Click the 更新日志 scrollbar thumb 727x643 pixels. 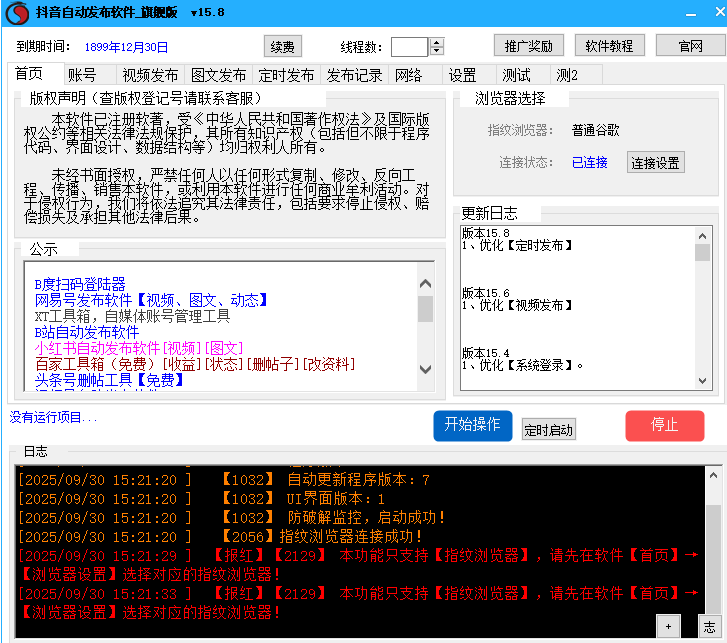pos(702,252)
